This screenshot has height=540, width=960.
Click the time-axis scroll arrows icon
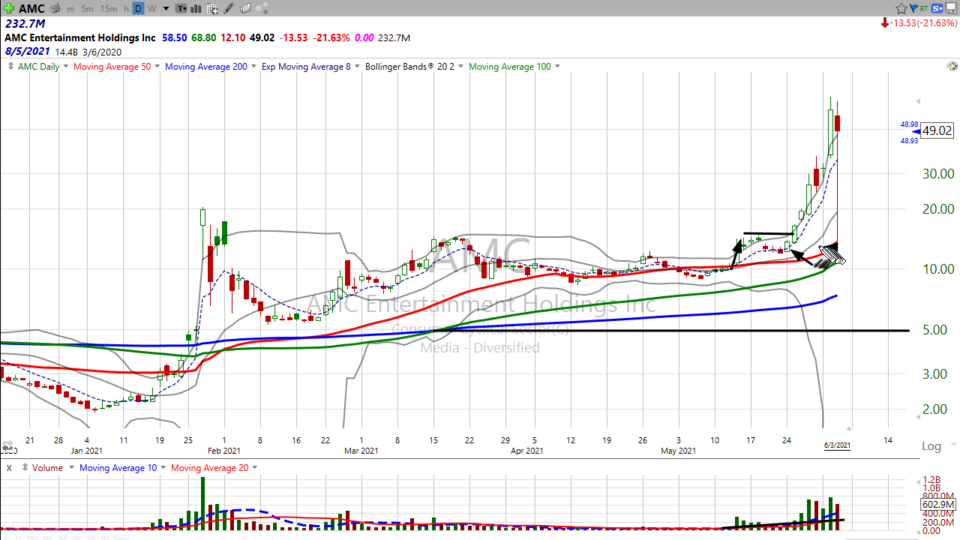(x=9, y=446)
